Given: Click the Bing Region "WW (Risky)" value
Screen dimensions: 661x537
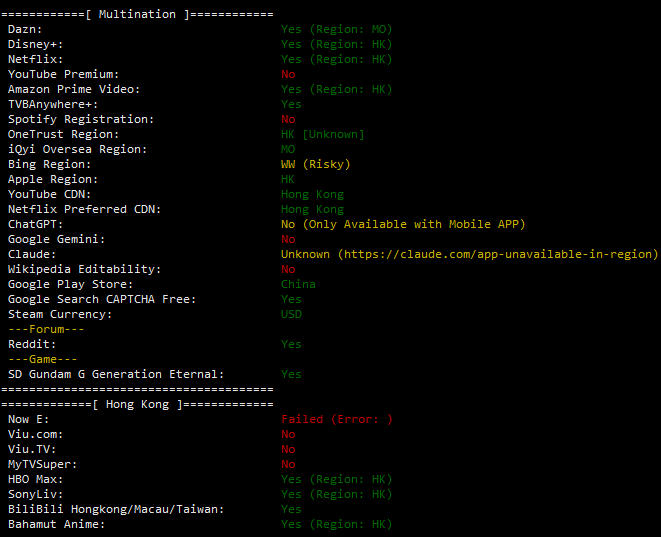Looking at the screenshot, I should click(x=315, y=164).
